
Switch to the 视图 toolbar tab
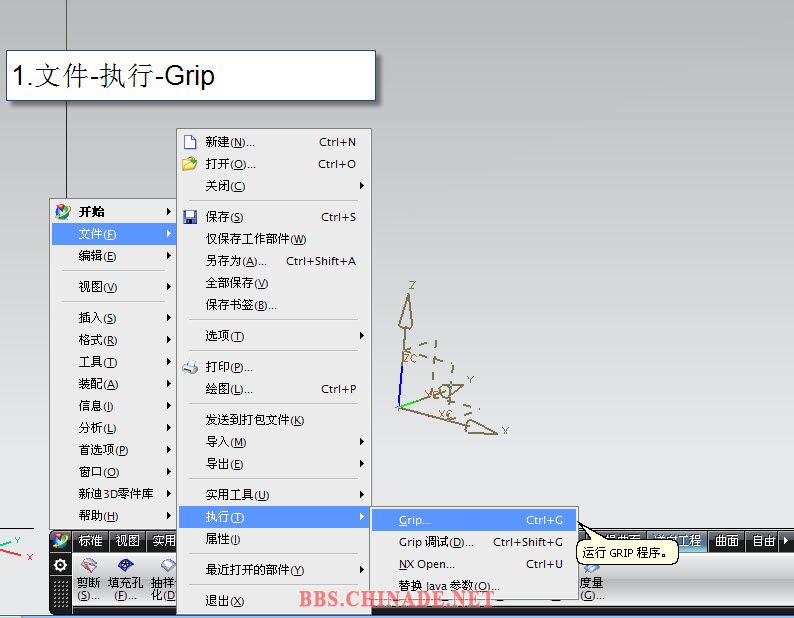127,541
